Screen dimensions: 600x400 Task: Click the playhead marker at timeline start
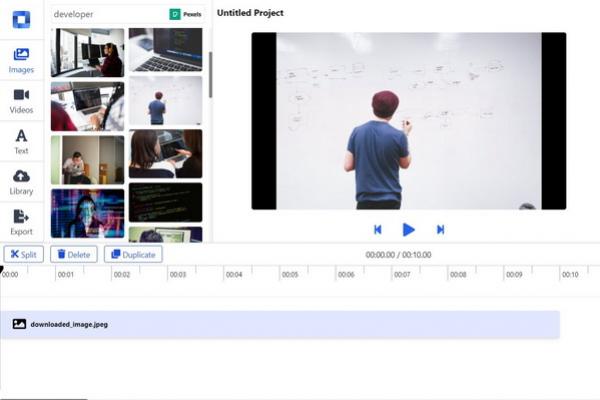2,270
